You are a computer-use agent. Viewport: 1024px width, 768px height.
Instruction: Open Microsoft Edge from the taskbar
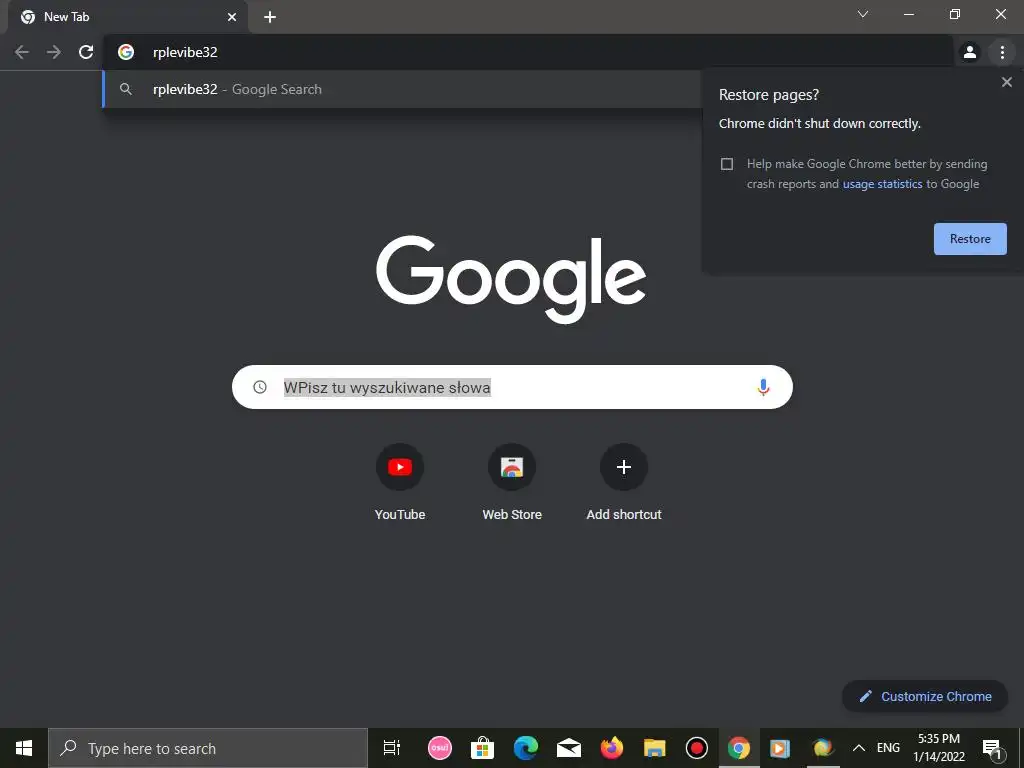526,748
